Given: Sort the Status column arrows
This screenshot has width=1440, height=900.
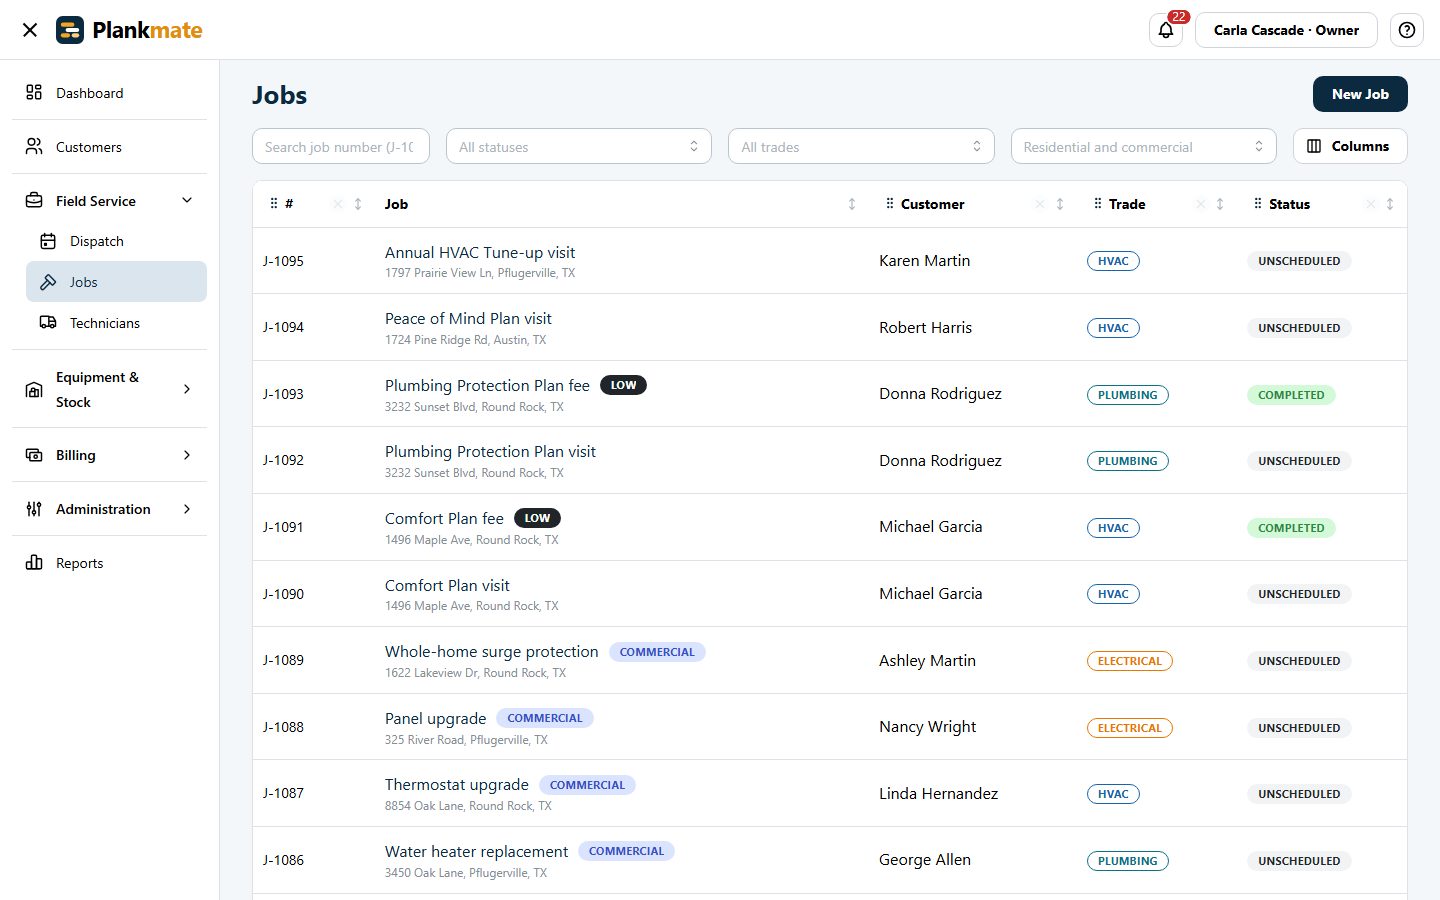Looking at the screenshot, I should 1390,204.
